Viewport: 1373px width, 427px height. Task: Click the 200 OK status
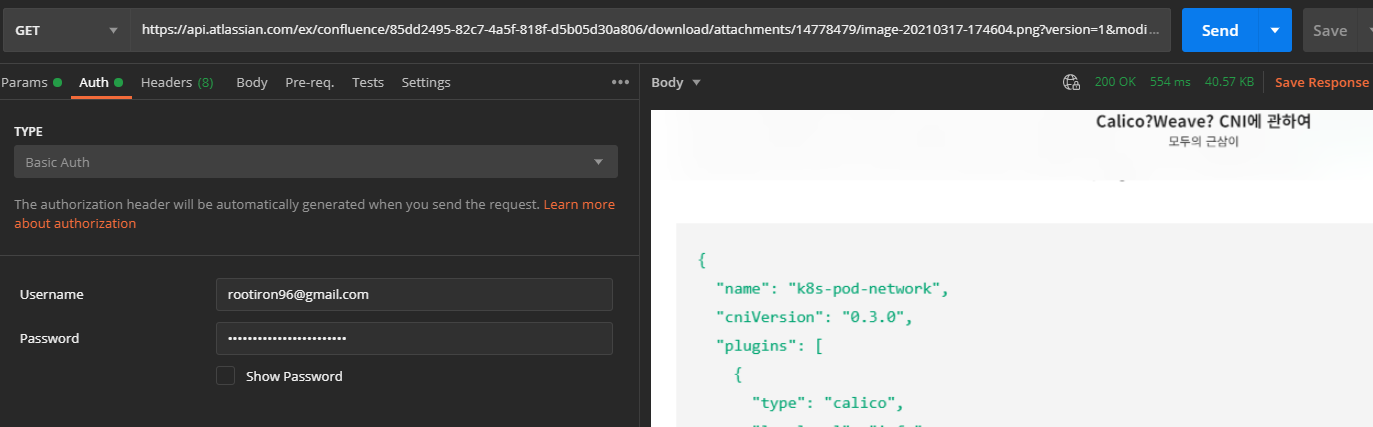coord(1115,82)
